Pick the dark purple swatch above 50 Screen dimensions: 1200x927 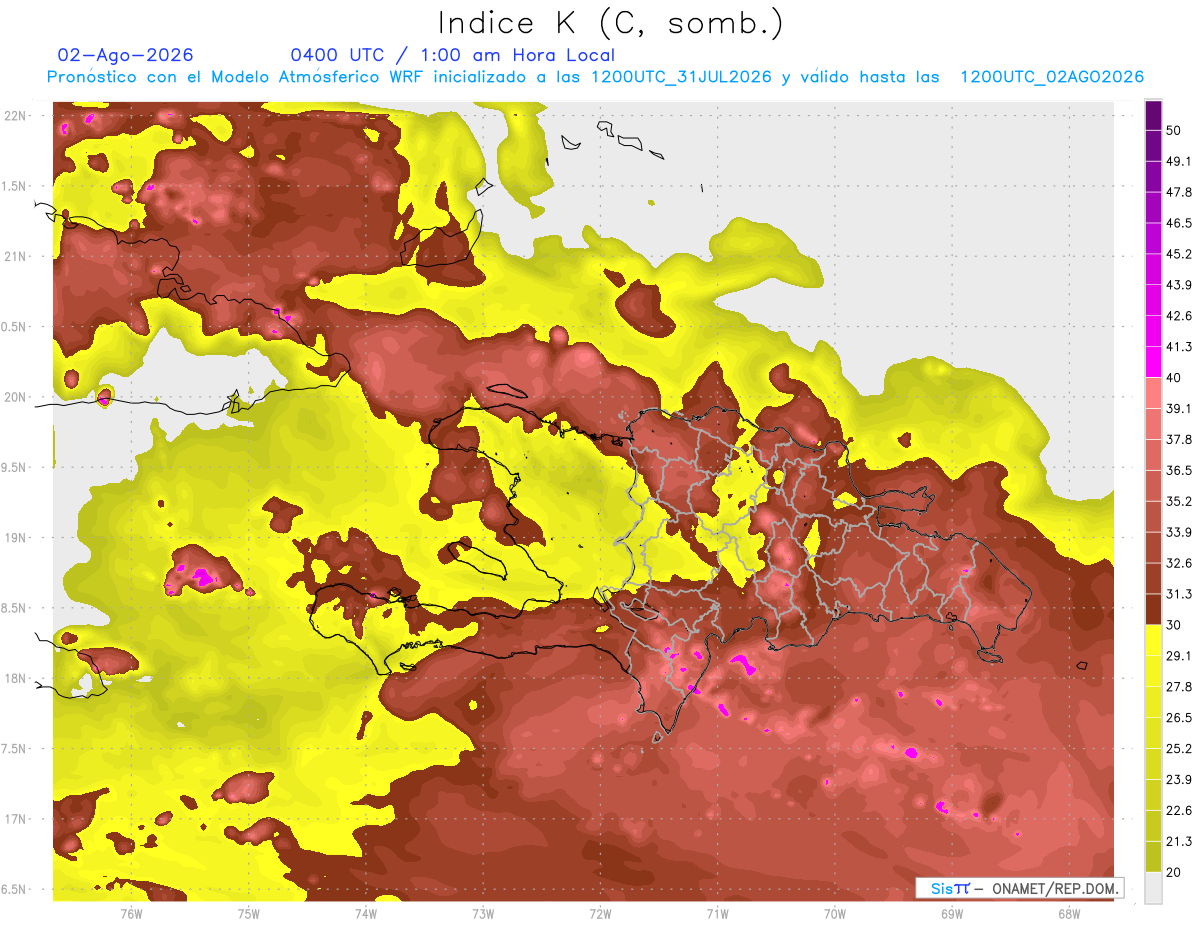pyautogui.click(x=1153, y=115)
